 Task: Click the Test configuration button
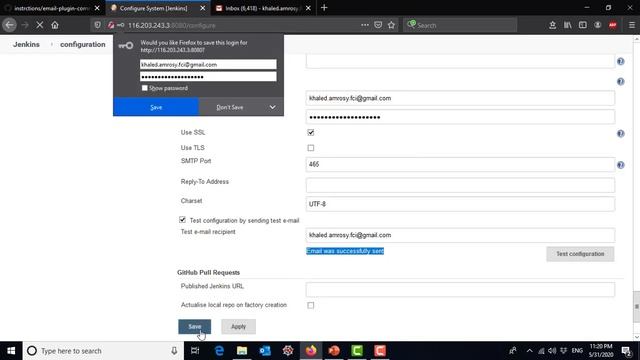point(580,254)
